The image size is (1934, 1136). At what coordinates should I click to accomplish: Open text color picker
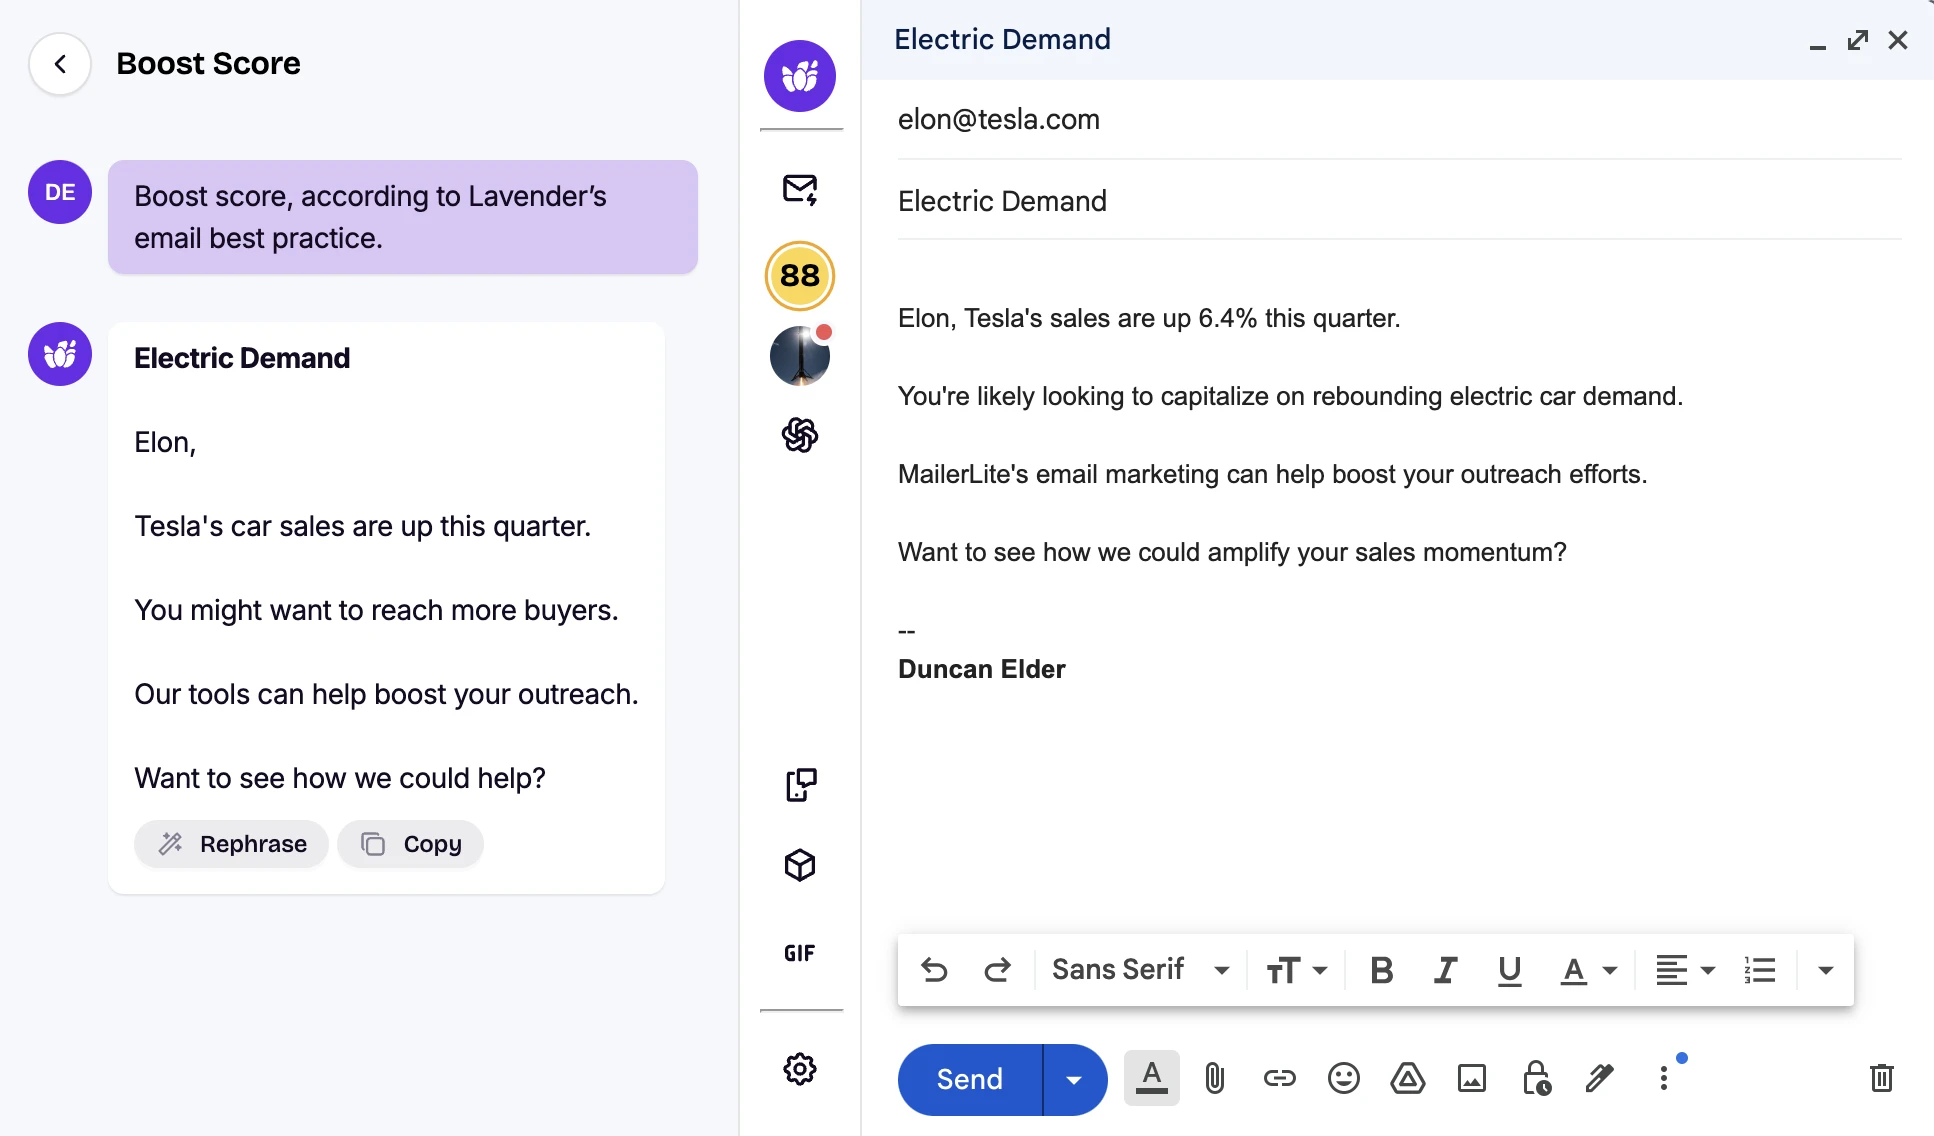1588,970
